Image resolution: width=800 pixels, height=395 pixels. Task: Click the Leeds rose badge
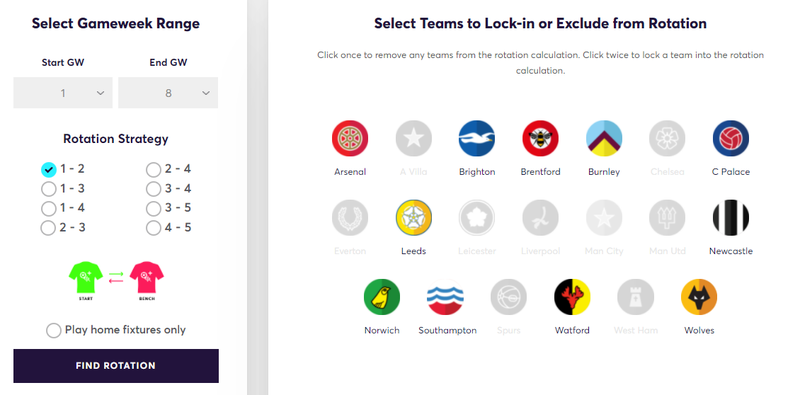click(414, 217)
